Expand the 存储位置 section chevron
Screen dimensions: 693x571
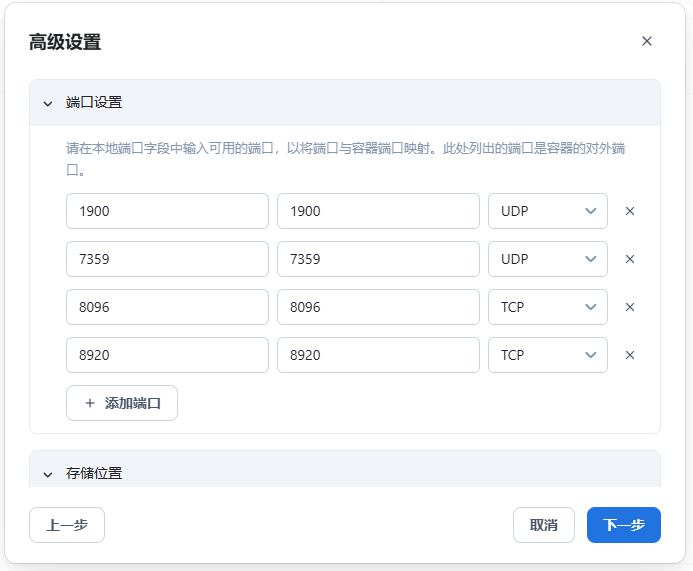coord(47,473)
